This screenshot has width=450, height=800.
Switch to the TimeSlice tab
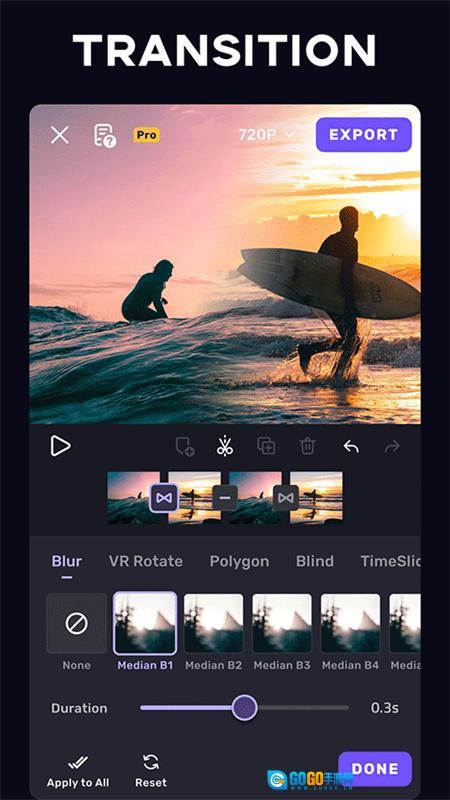click(x=390, y=561)
